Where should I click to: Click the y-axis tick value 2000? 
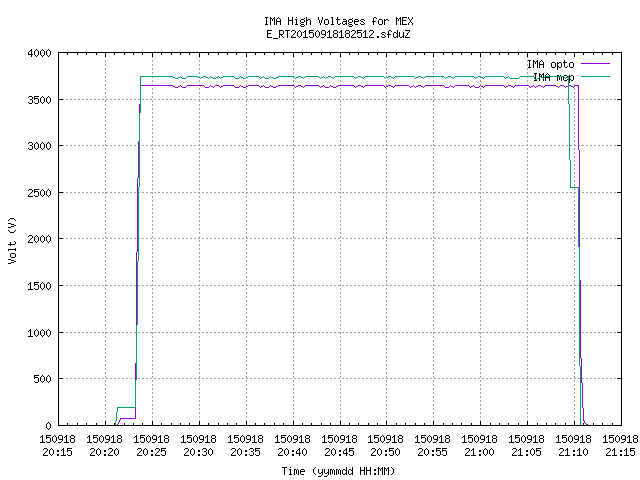pos(40,239)
